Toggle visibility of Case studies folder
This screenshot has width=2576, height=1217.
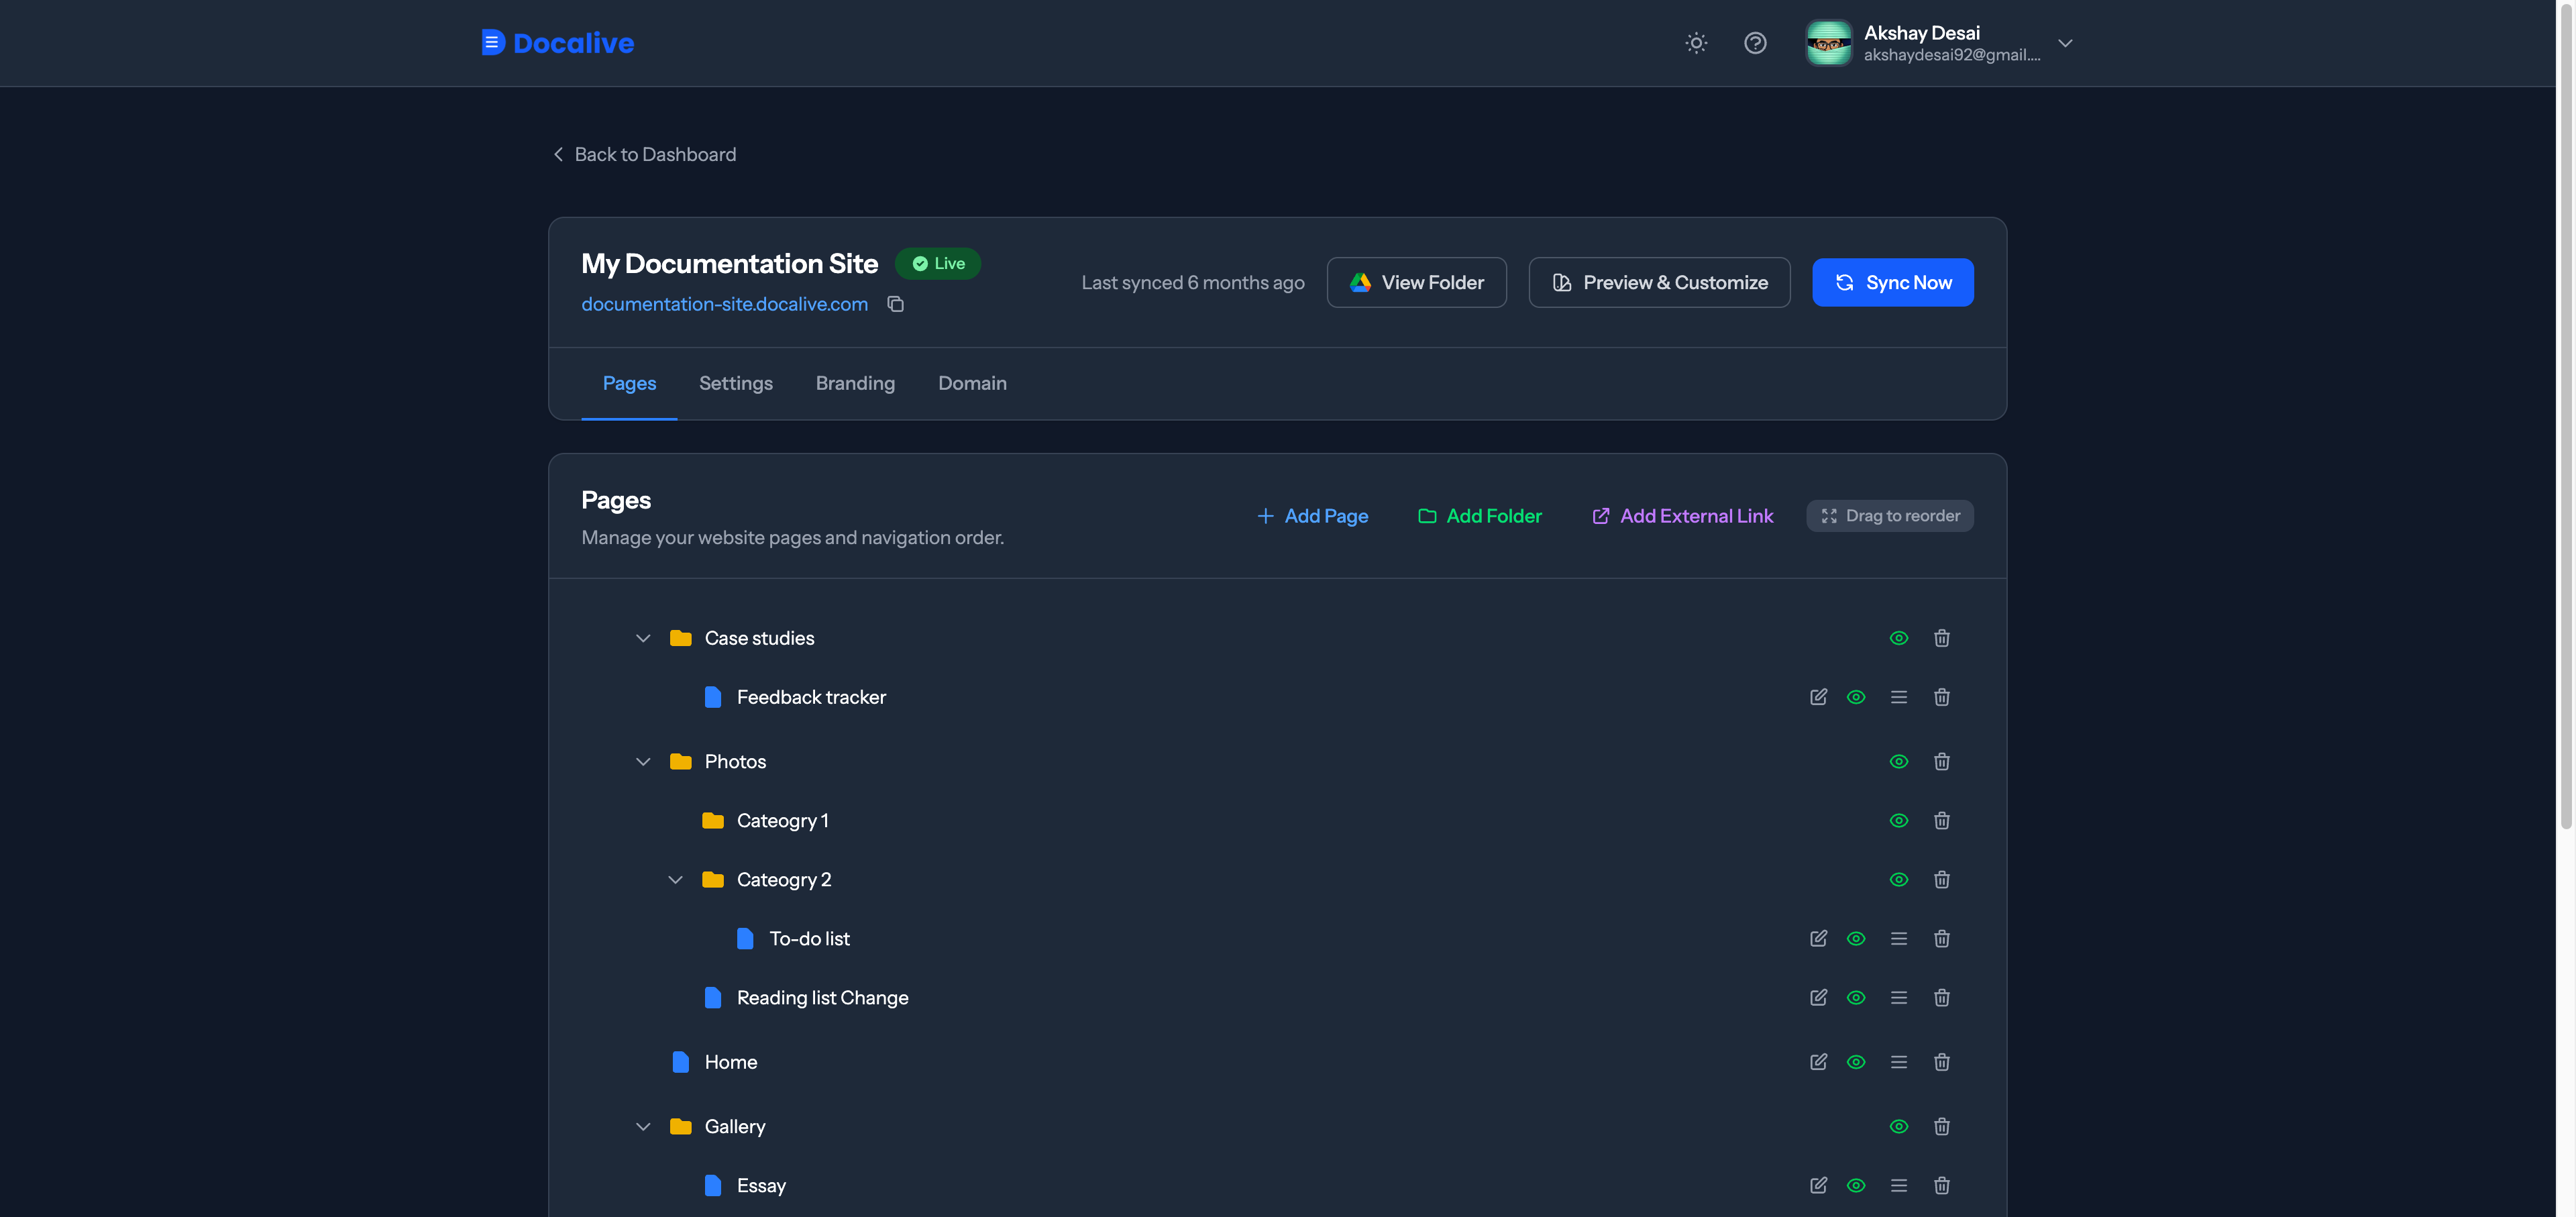click(x=1898, y=638)
